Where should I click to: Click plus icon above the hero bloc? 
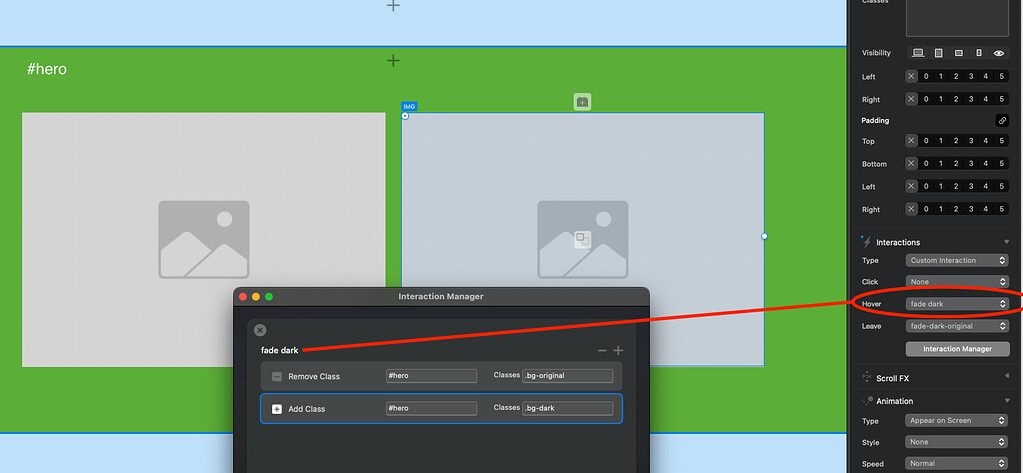pos(393,6)
